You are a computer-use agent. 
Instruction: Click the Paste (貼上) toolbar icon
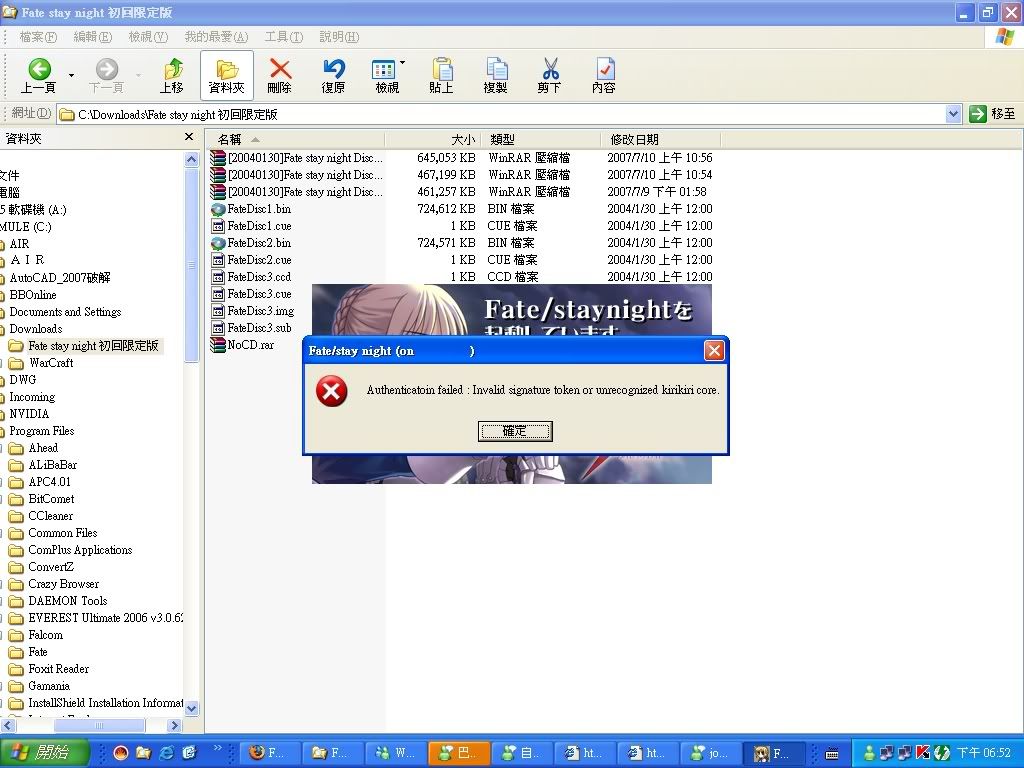pos(441,69)
